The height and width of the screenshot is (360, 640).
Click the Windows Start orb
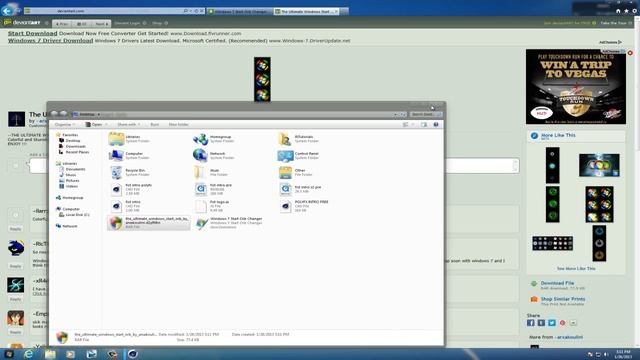tap(9, 354)
